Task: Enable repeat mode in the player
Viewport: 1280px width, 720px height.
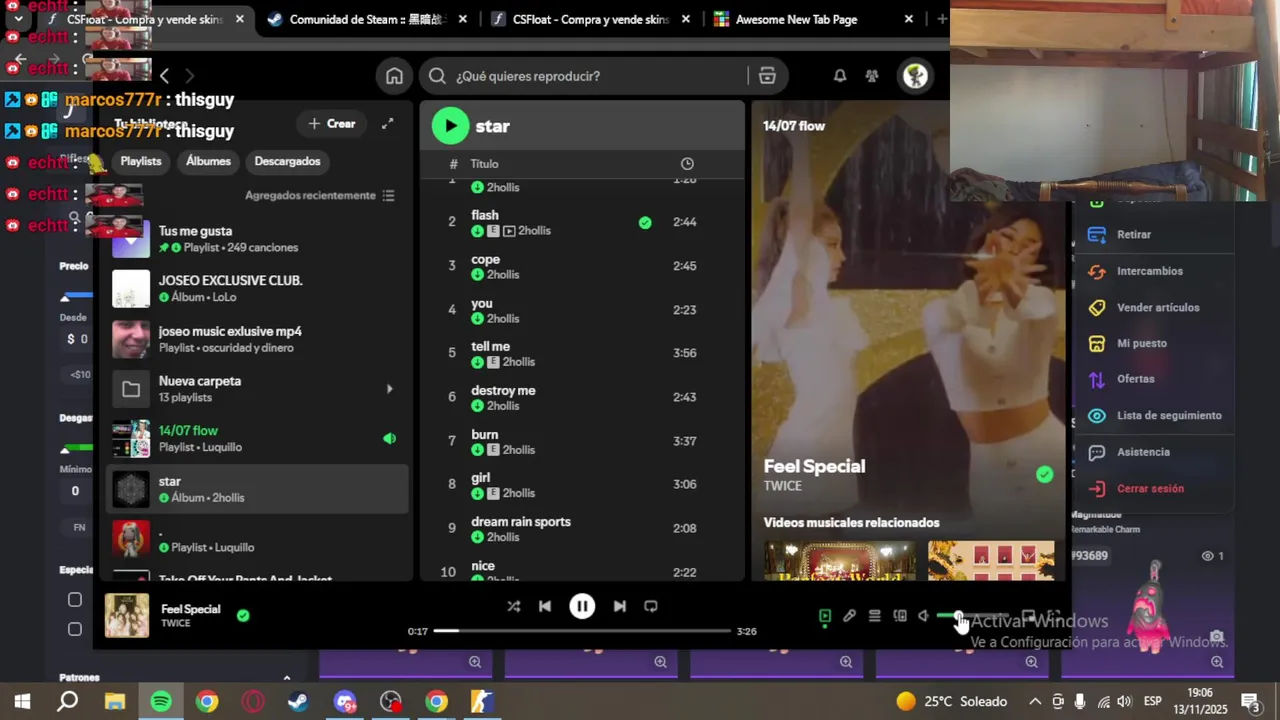Action: click(x=651, y=606)
